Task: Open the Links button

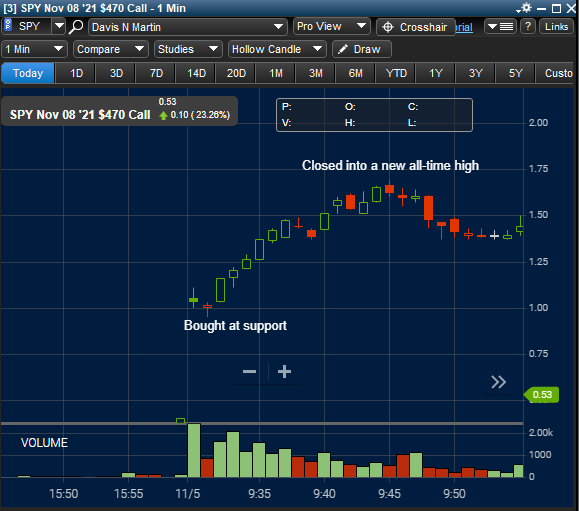Action: pos(556,27)
